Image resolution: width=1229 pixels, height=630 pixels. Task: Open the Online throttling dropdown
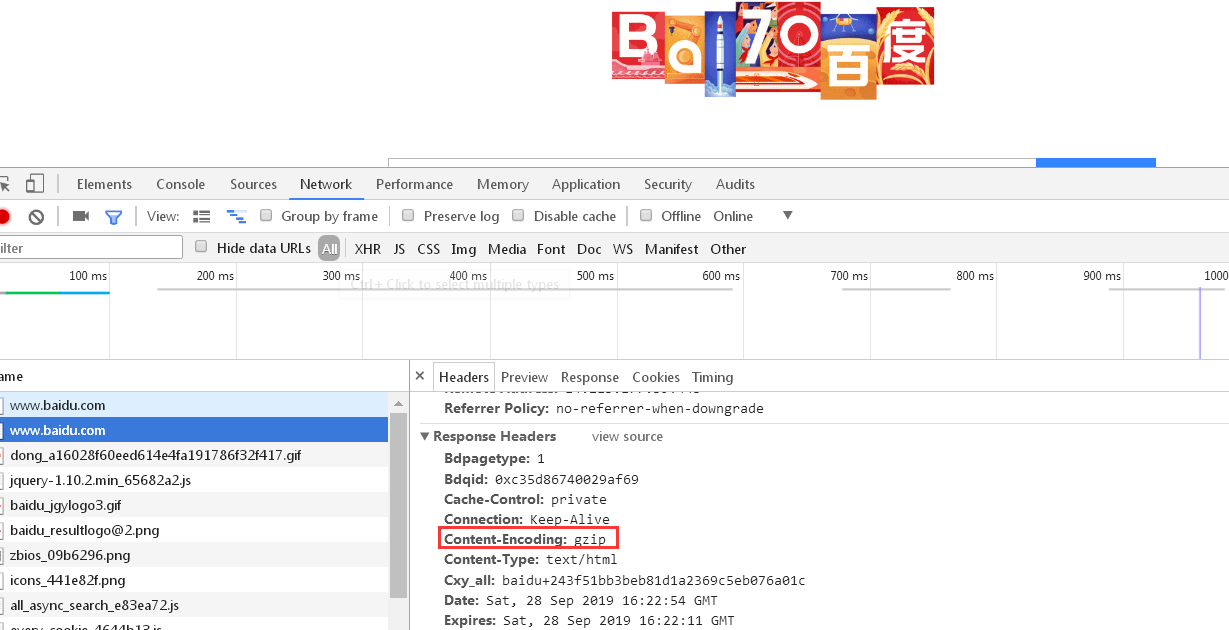point(753,216)
